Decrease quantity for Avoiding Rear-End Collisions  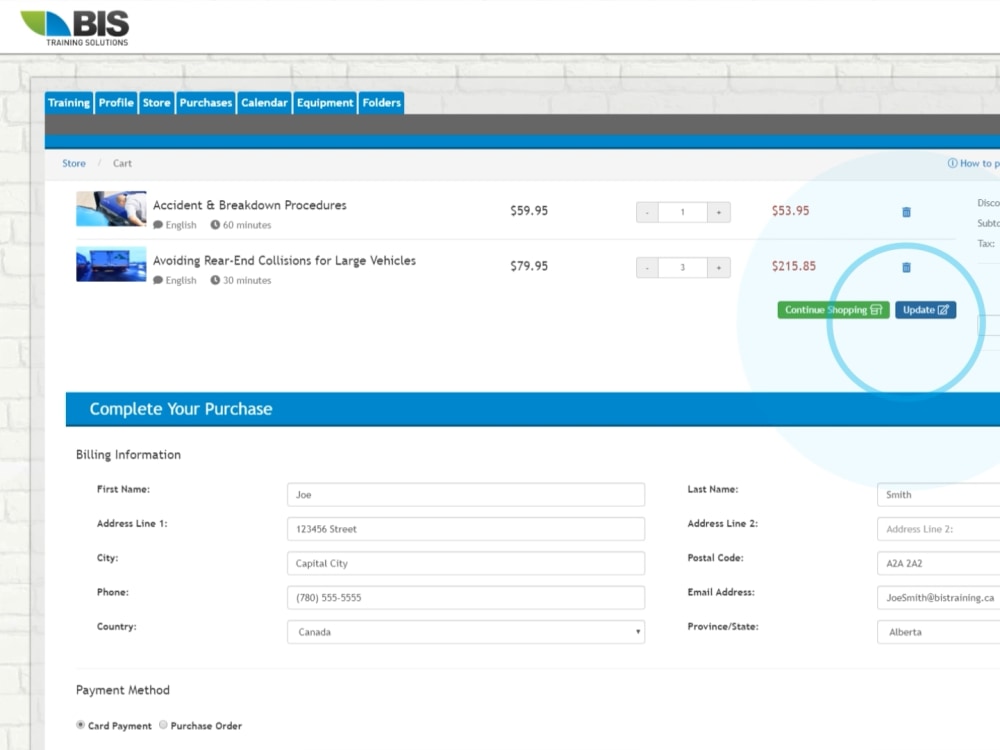pyautogui.click(x=647, y=267)
